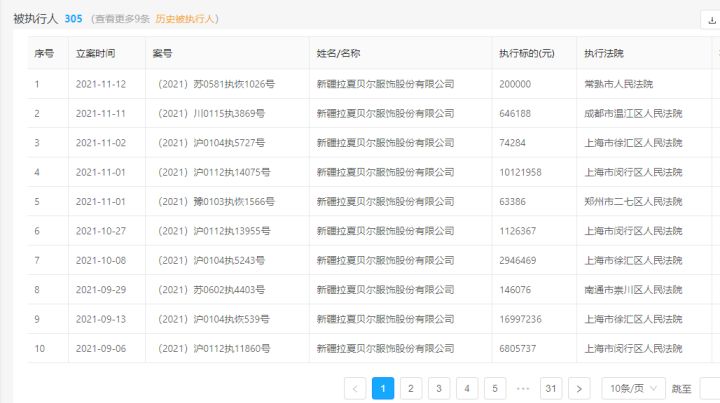Screen dimensions: 720x403
Task: Click amount 74284
Action: [512, 143]
